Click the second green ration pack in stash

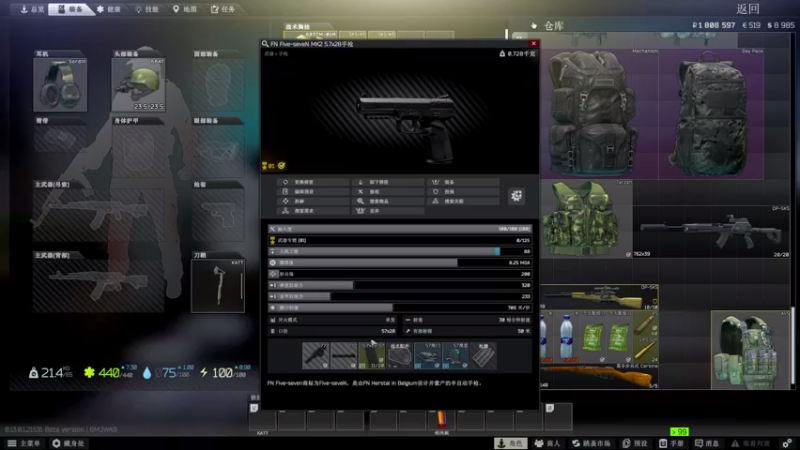pos(619,337)
